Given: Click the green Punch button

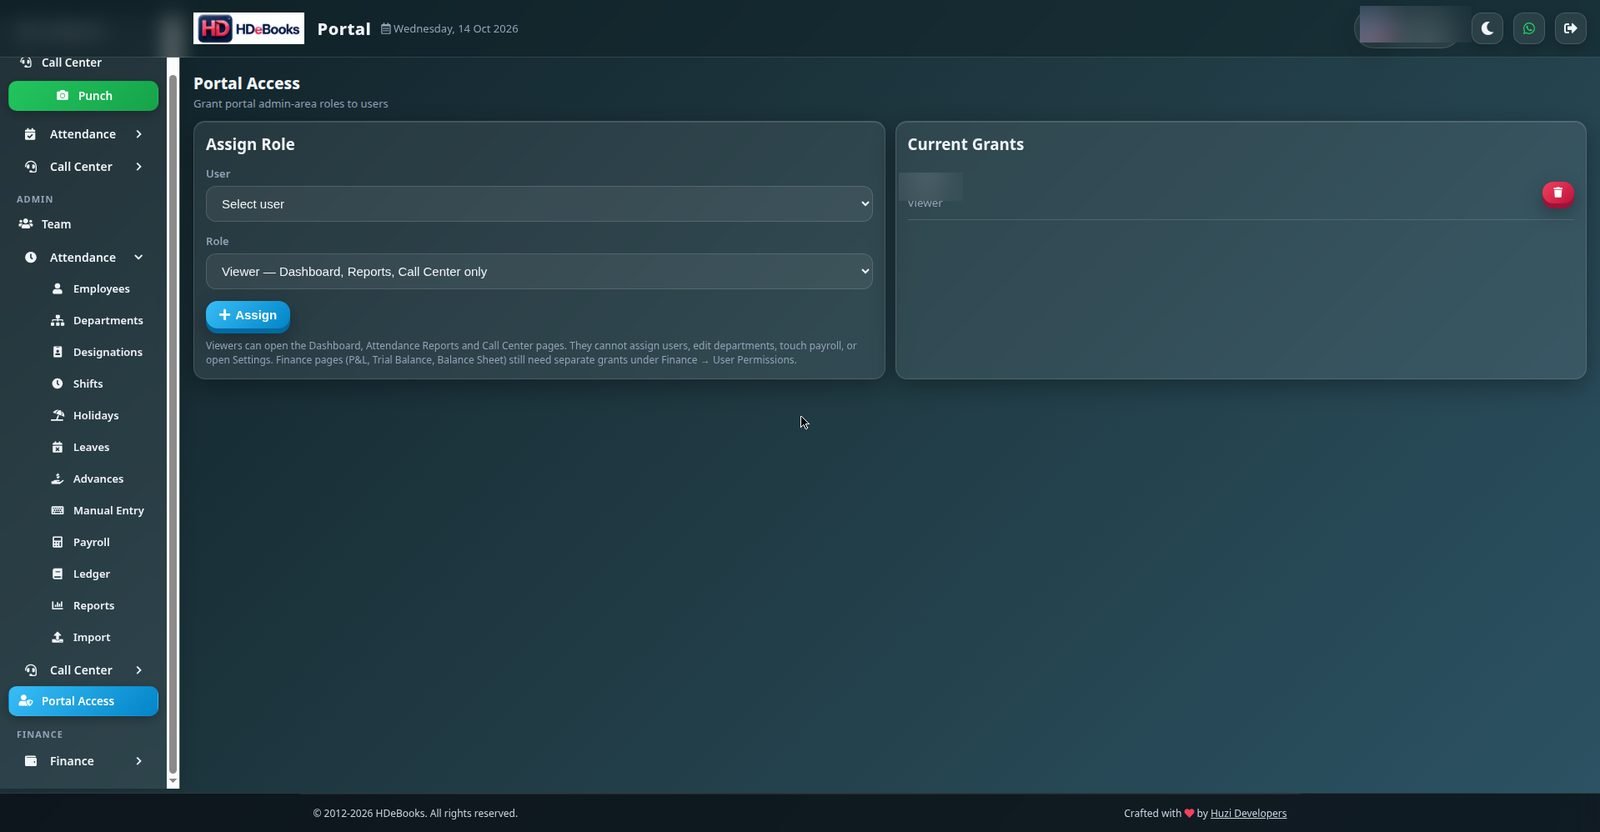Looking at the screenshot, I should pos(83,96).
